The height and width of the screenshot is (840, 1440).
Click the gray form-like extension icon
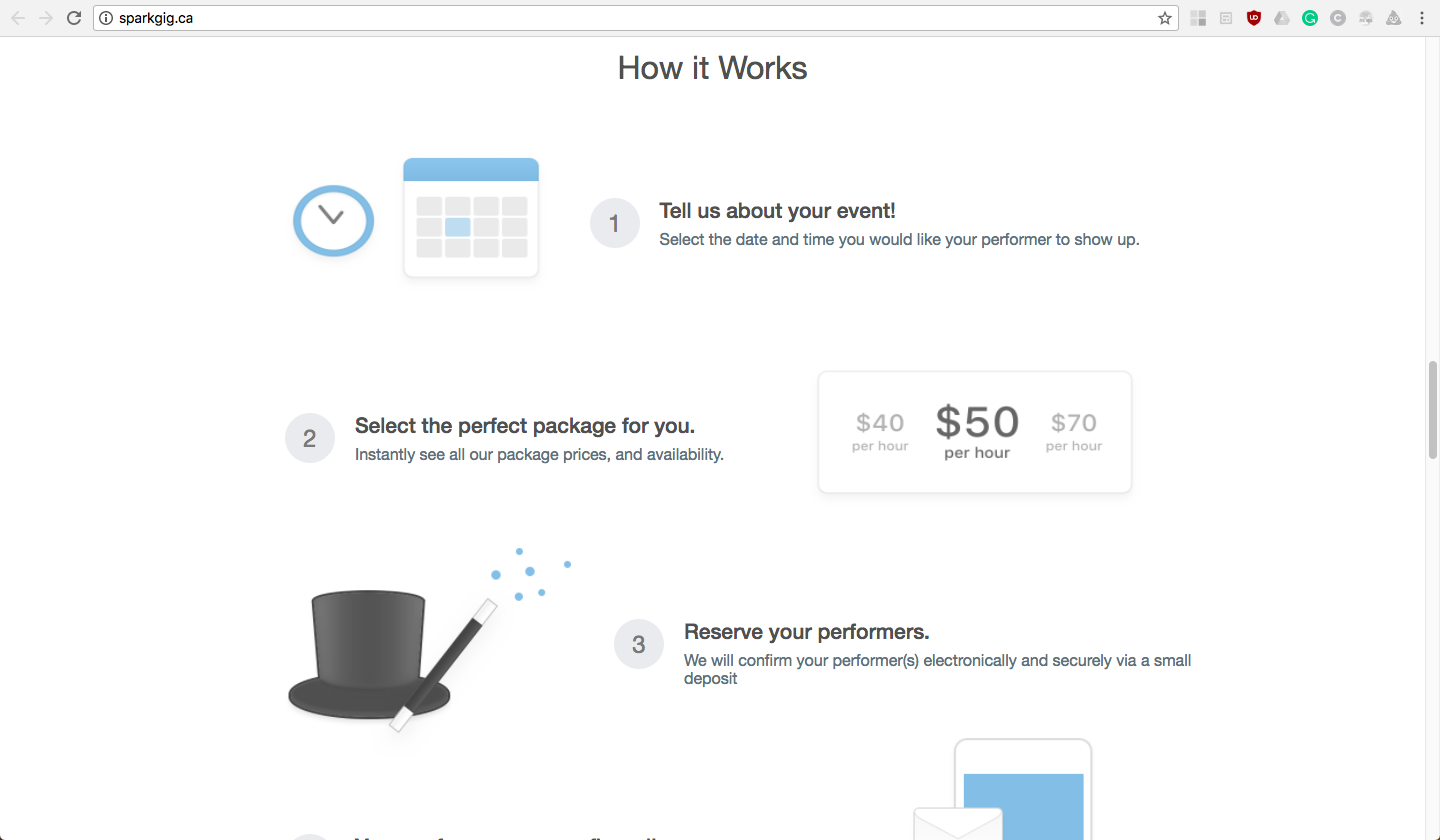pos(1226,18)
